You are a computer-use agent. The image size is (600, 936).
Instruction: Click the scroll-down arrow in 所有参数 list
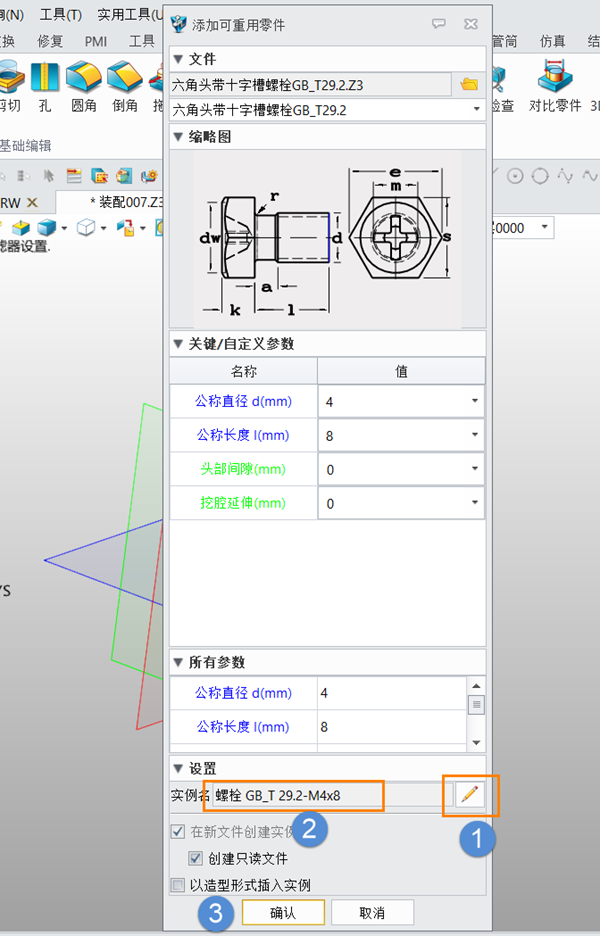476,743
